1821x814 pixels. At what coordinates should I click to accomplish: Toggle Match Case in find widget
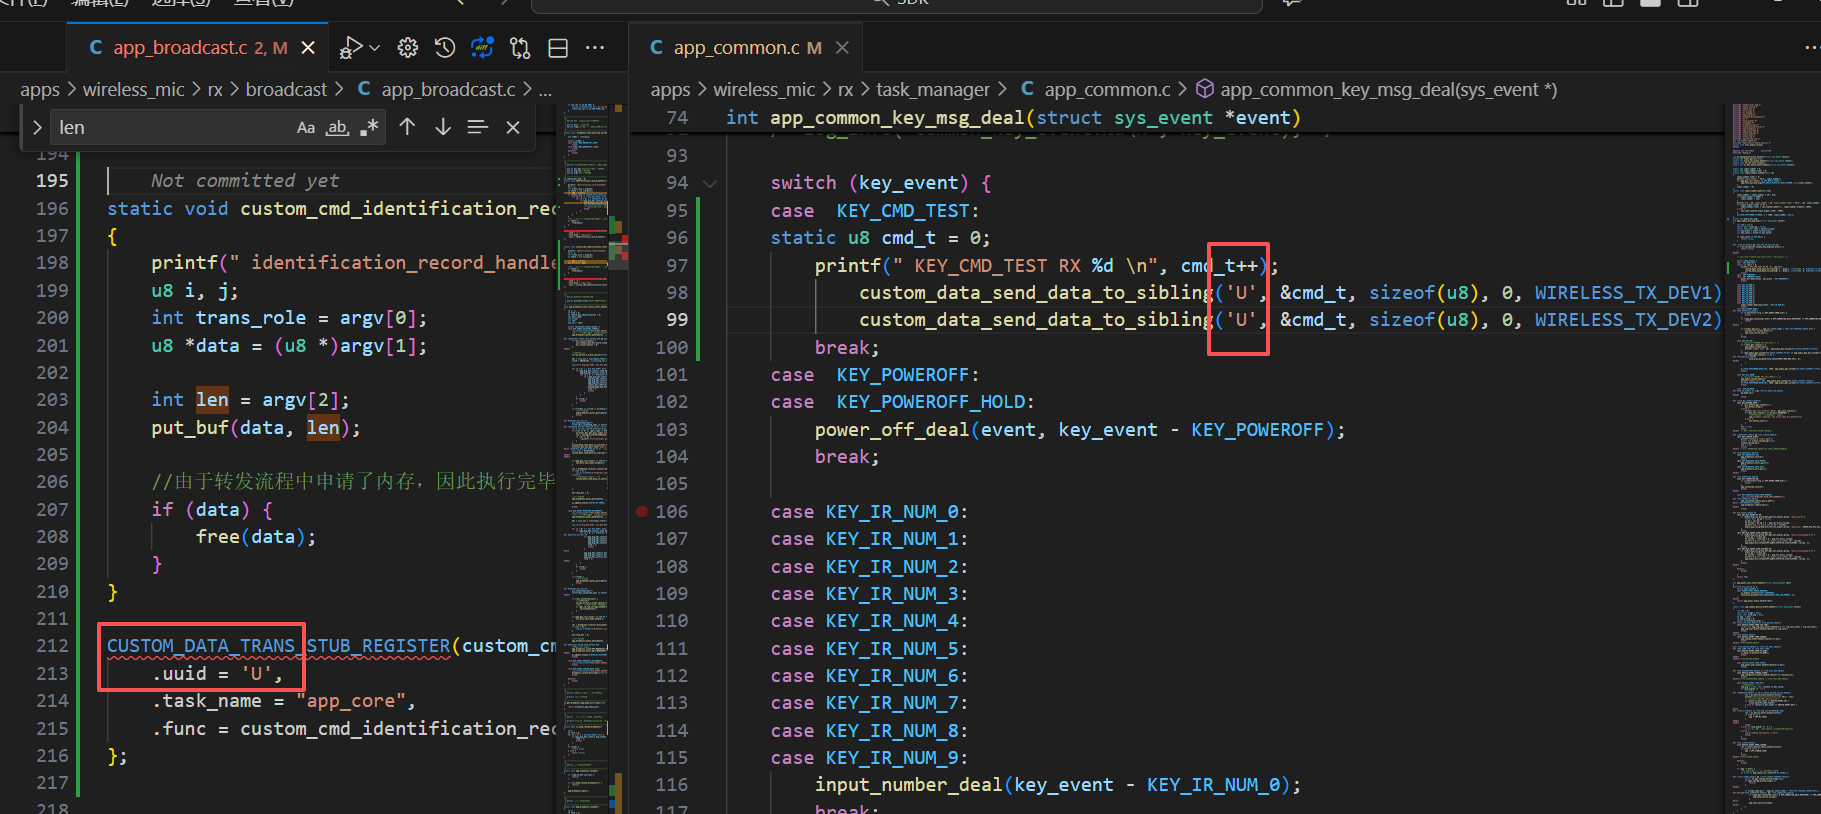306,127
